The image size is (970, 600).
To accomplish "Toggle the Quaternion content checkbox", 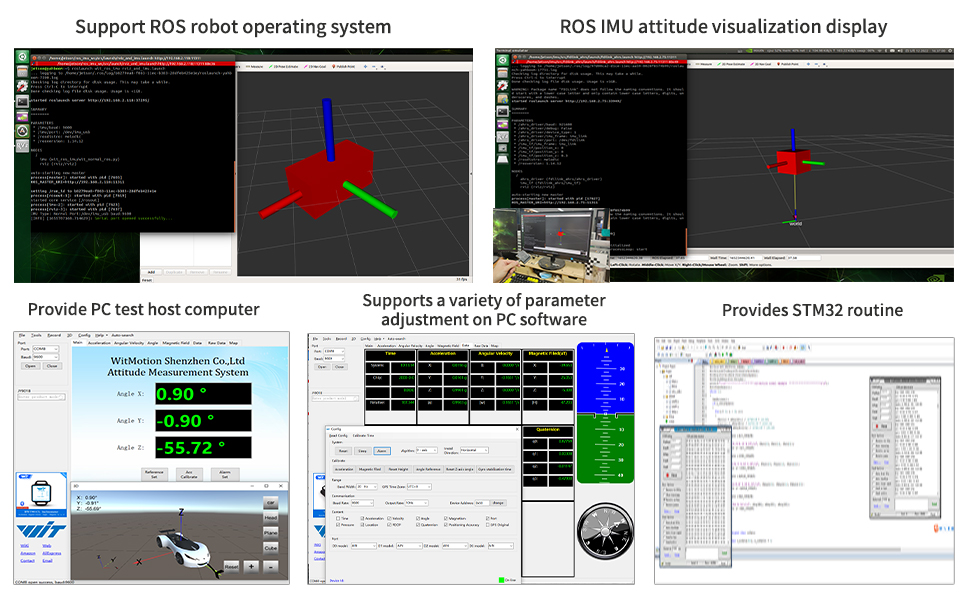I will point(418,526).
